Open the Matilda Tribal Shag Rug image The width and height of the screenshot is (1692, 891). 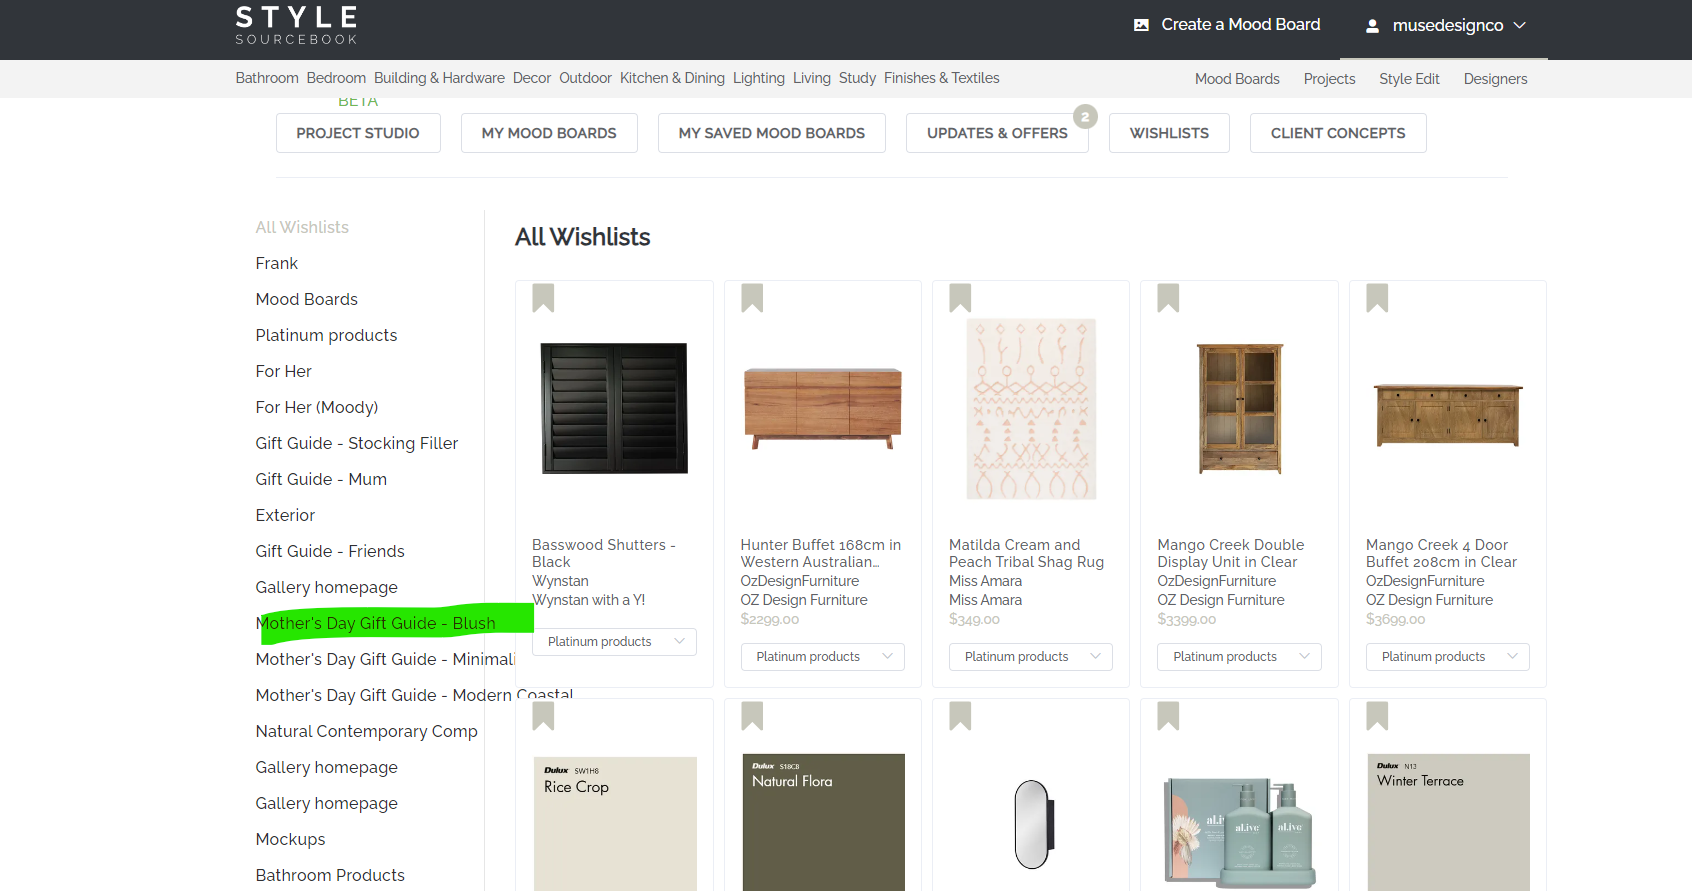point(1031,409)
